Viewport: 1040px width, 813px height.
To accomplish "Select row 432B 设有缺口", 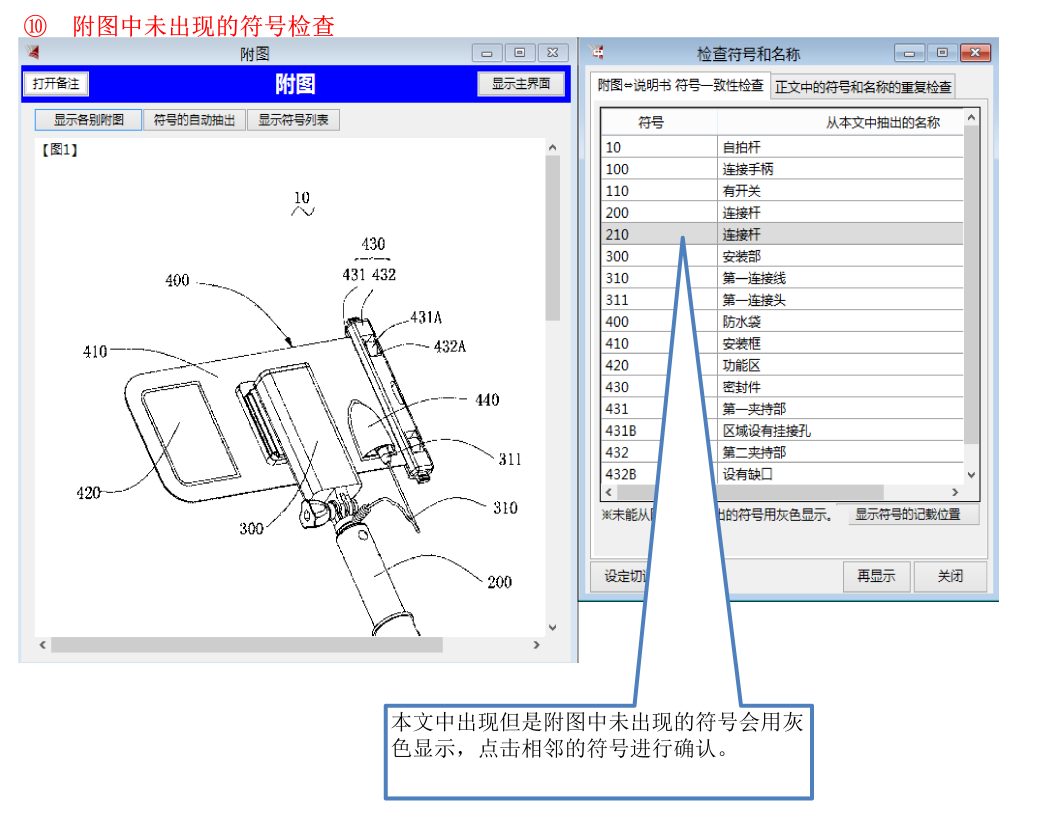I will point(782,475).
